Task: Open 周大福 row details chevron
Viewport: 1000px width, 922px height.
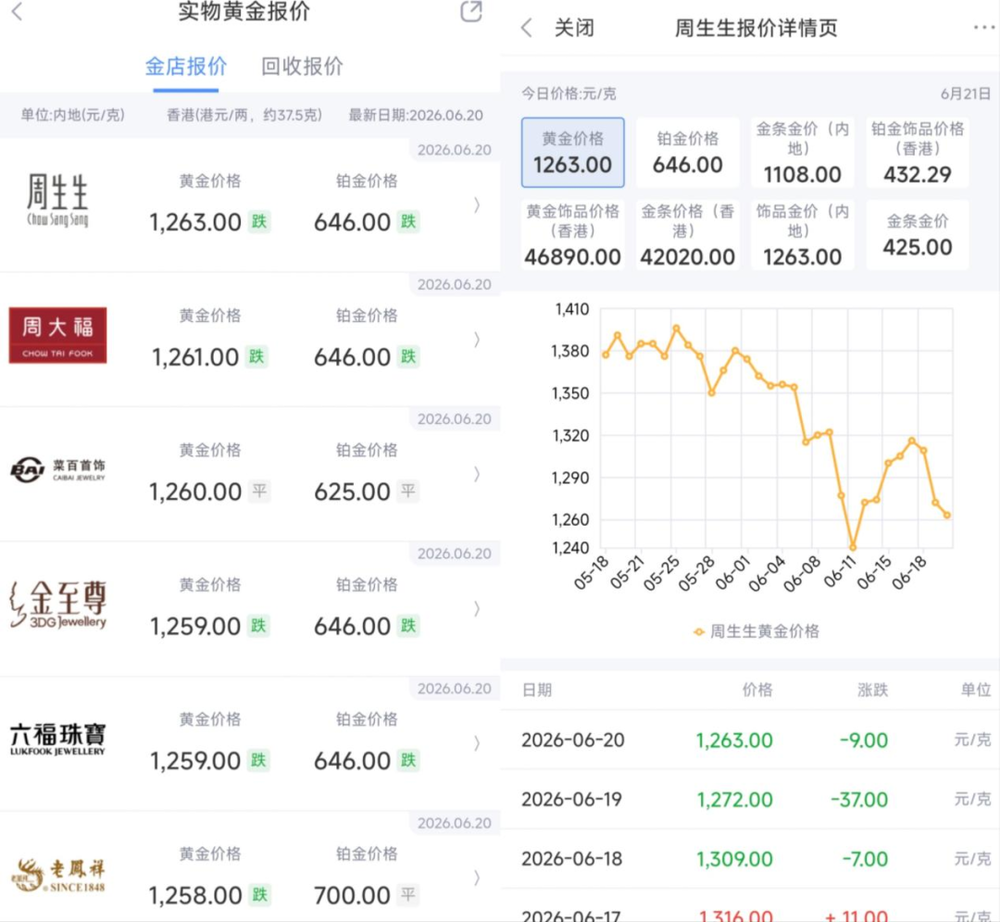Action: tap(476, 340)
